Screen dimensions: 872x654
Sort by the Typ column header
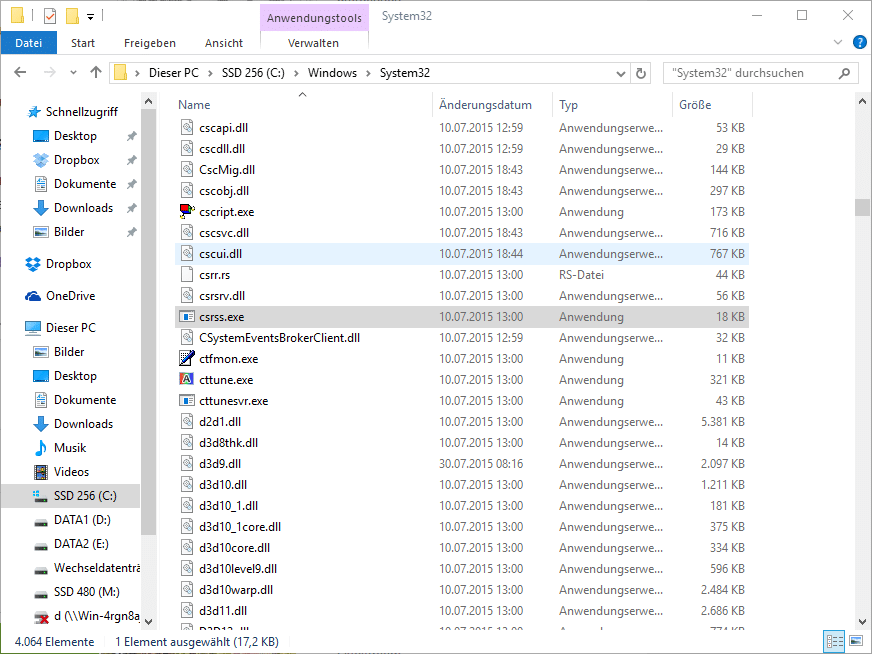tap(568, 105)
